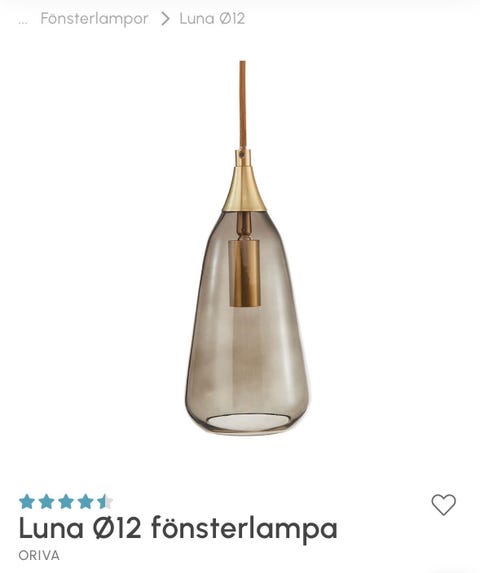Click the half-filled fifth rating star
480x573 pixels.
click(x=105, y=502)
